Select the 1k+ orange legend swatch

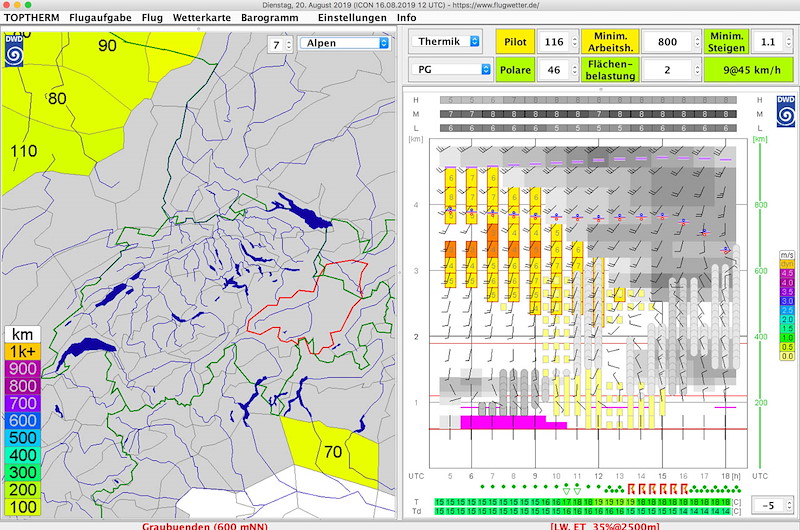point(22,351)
